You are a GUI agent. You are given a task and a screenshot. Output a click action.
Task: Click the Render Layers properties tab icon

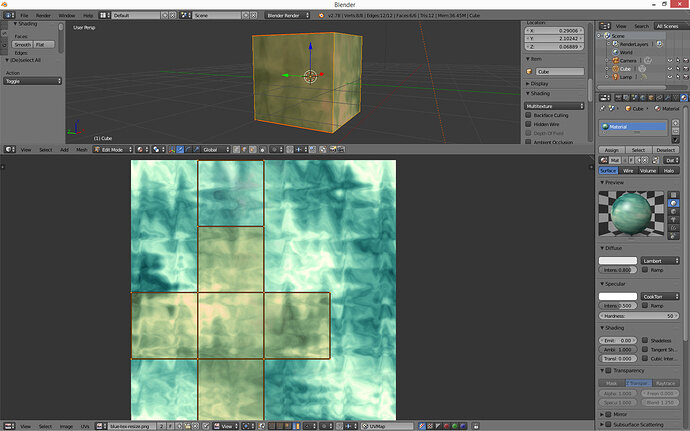[626, 98]
